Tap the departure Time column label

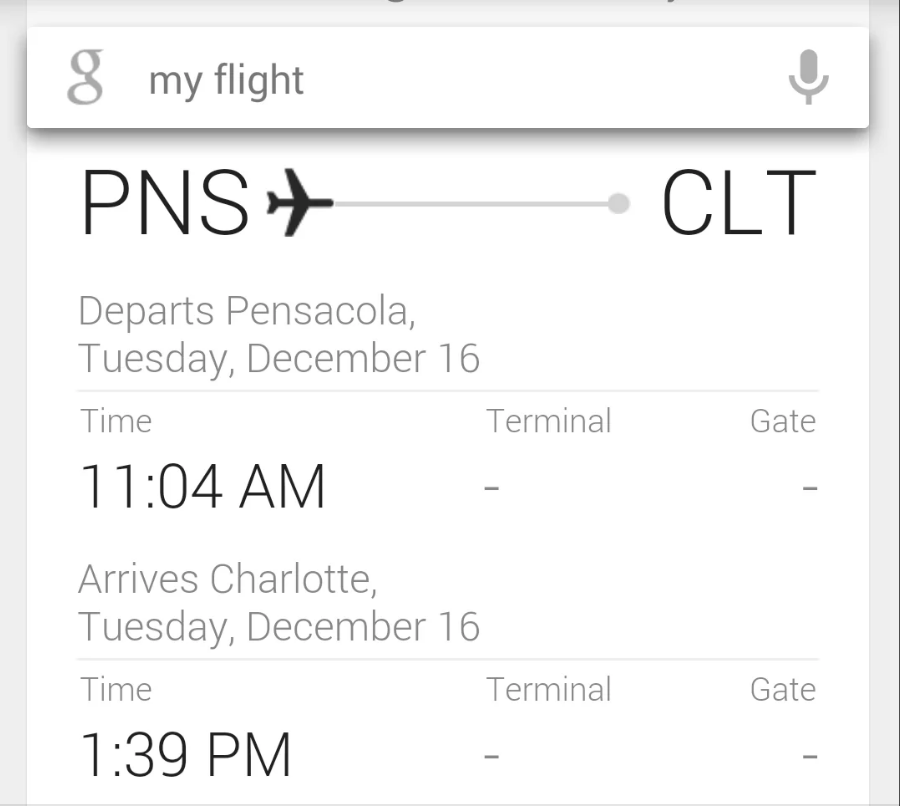(x=116, y=421)
